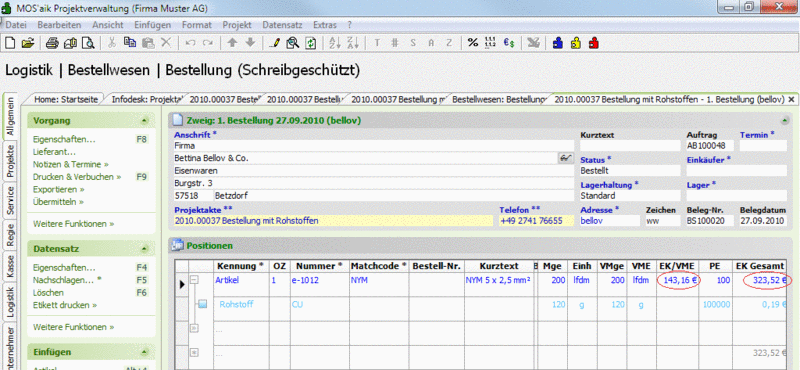This screenshot has width=800, height=370.
Task: Open print preview magnifier page icon
Action: coord(89,43)
